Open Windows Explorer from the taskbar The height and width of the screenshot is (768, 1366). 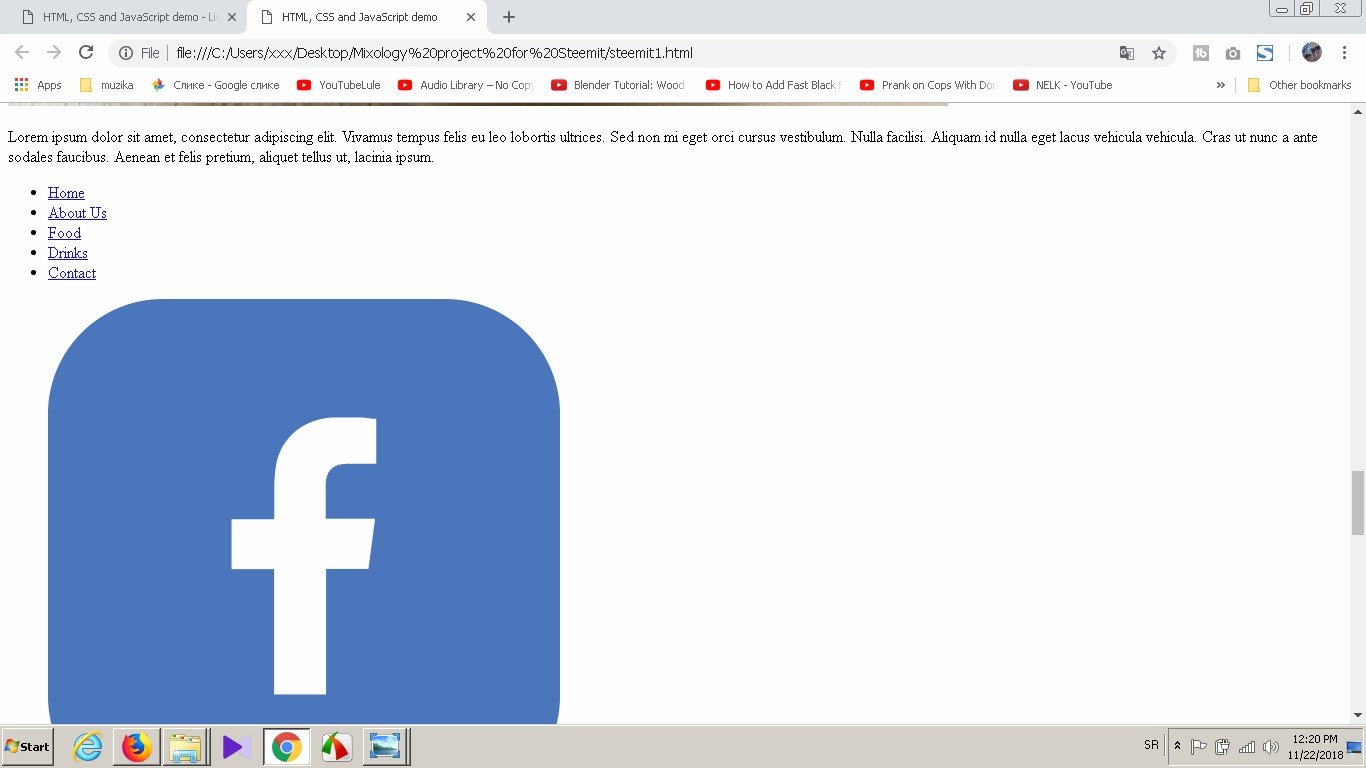(186, 747)
